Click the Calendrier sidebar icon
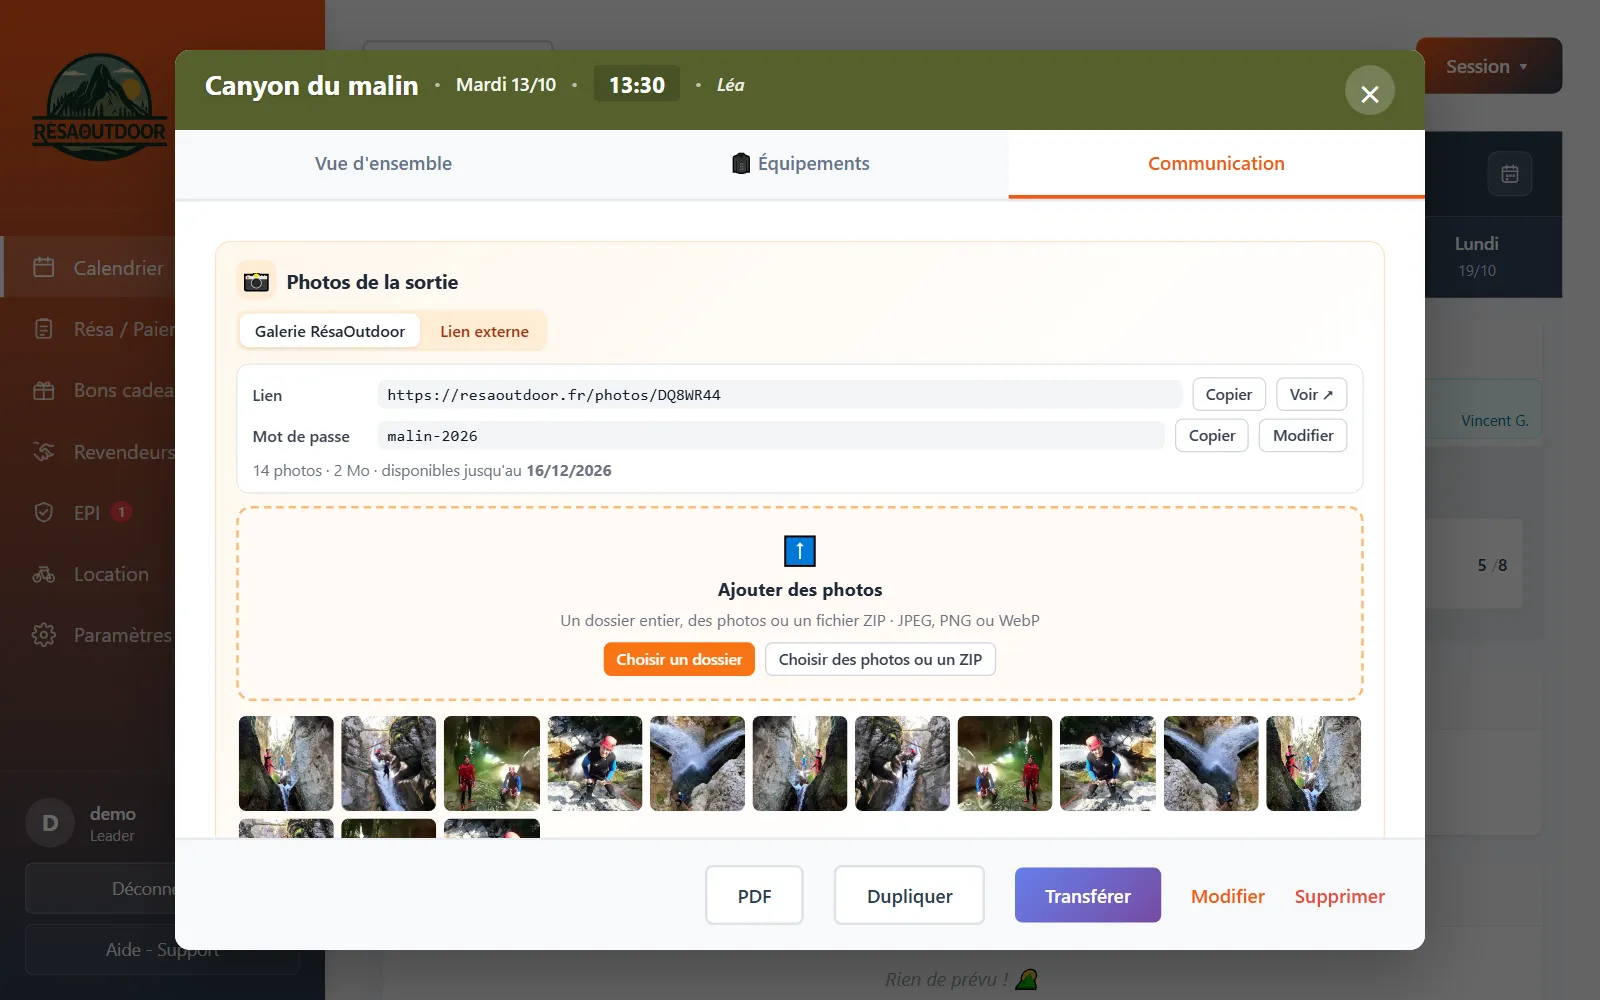Image resolution: width=1600 pixels, height=1000 pixels. pos(43,267)
